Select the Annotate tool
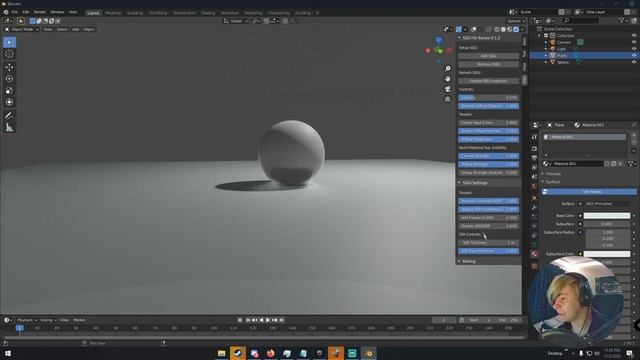The width and height of the screenshot is (640, 360). point(9,116)
